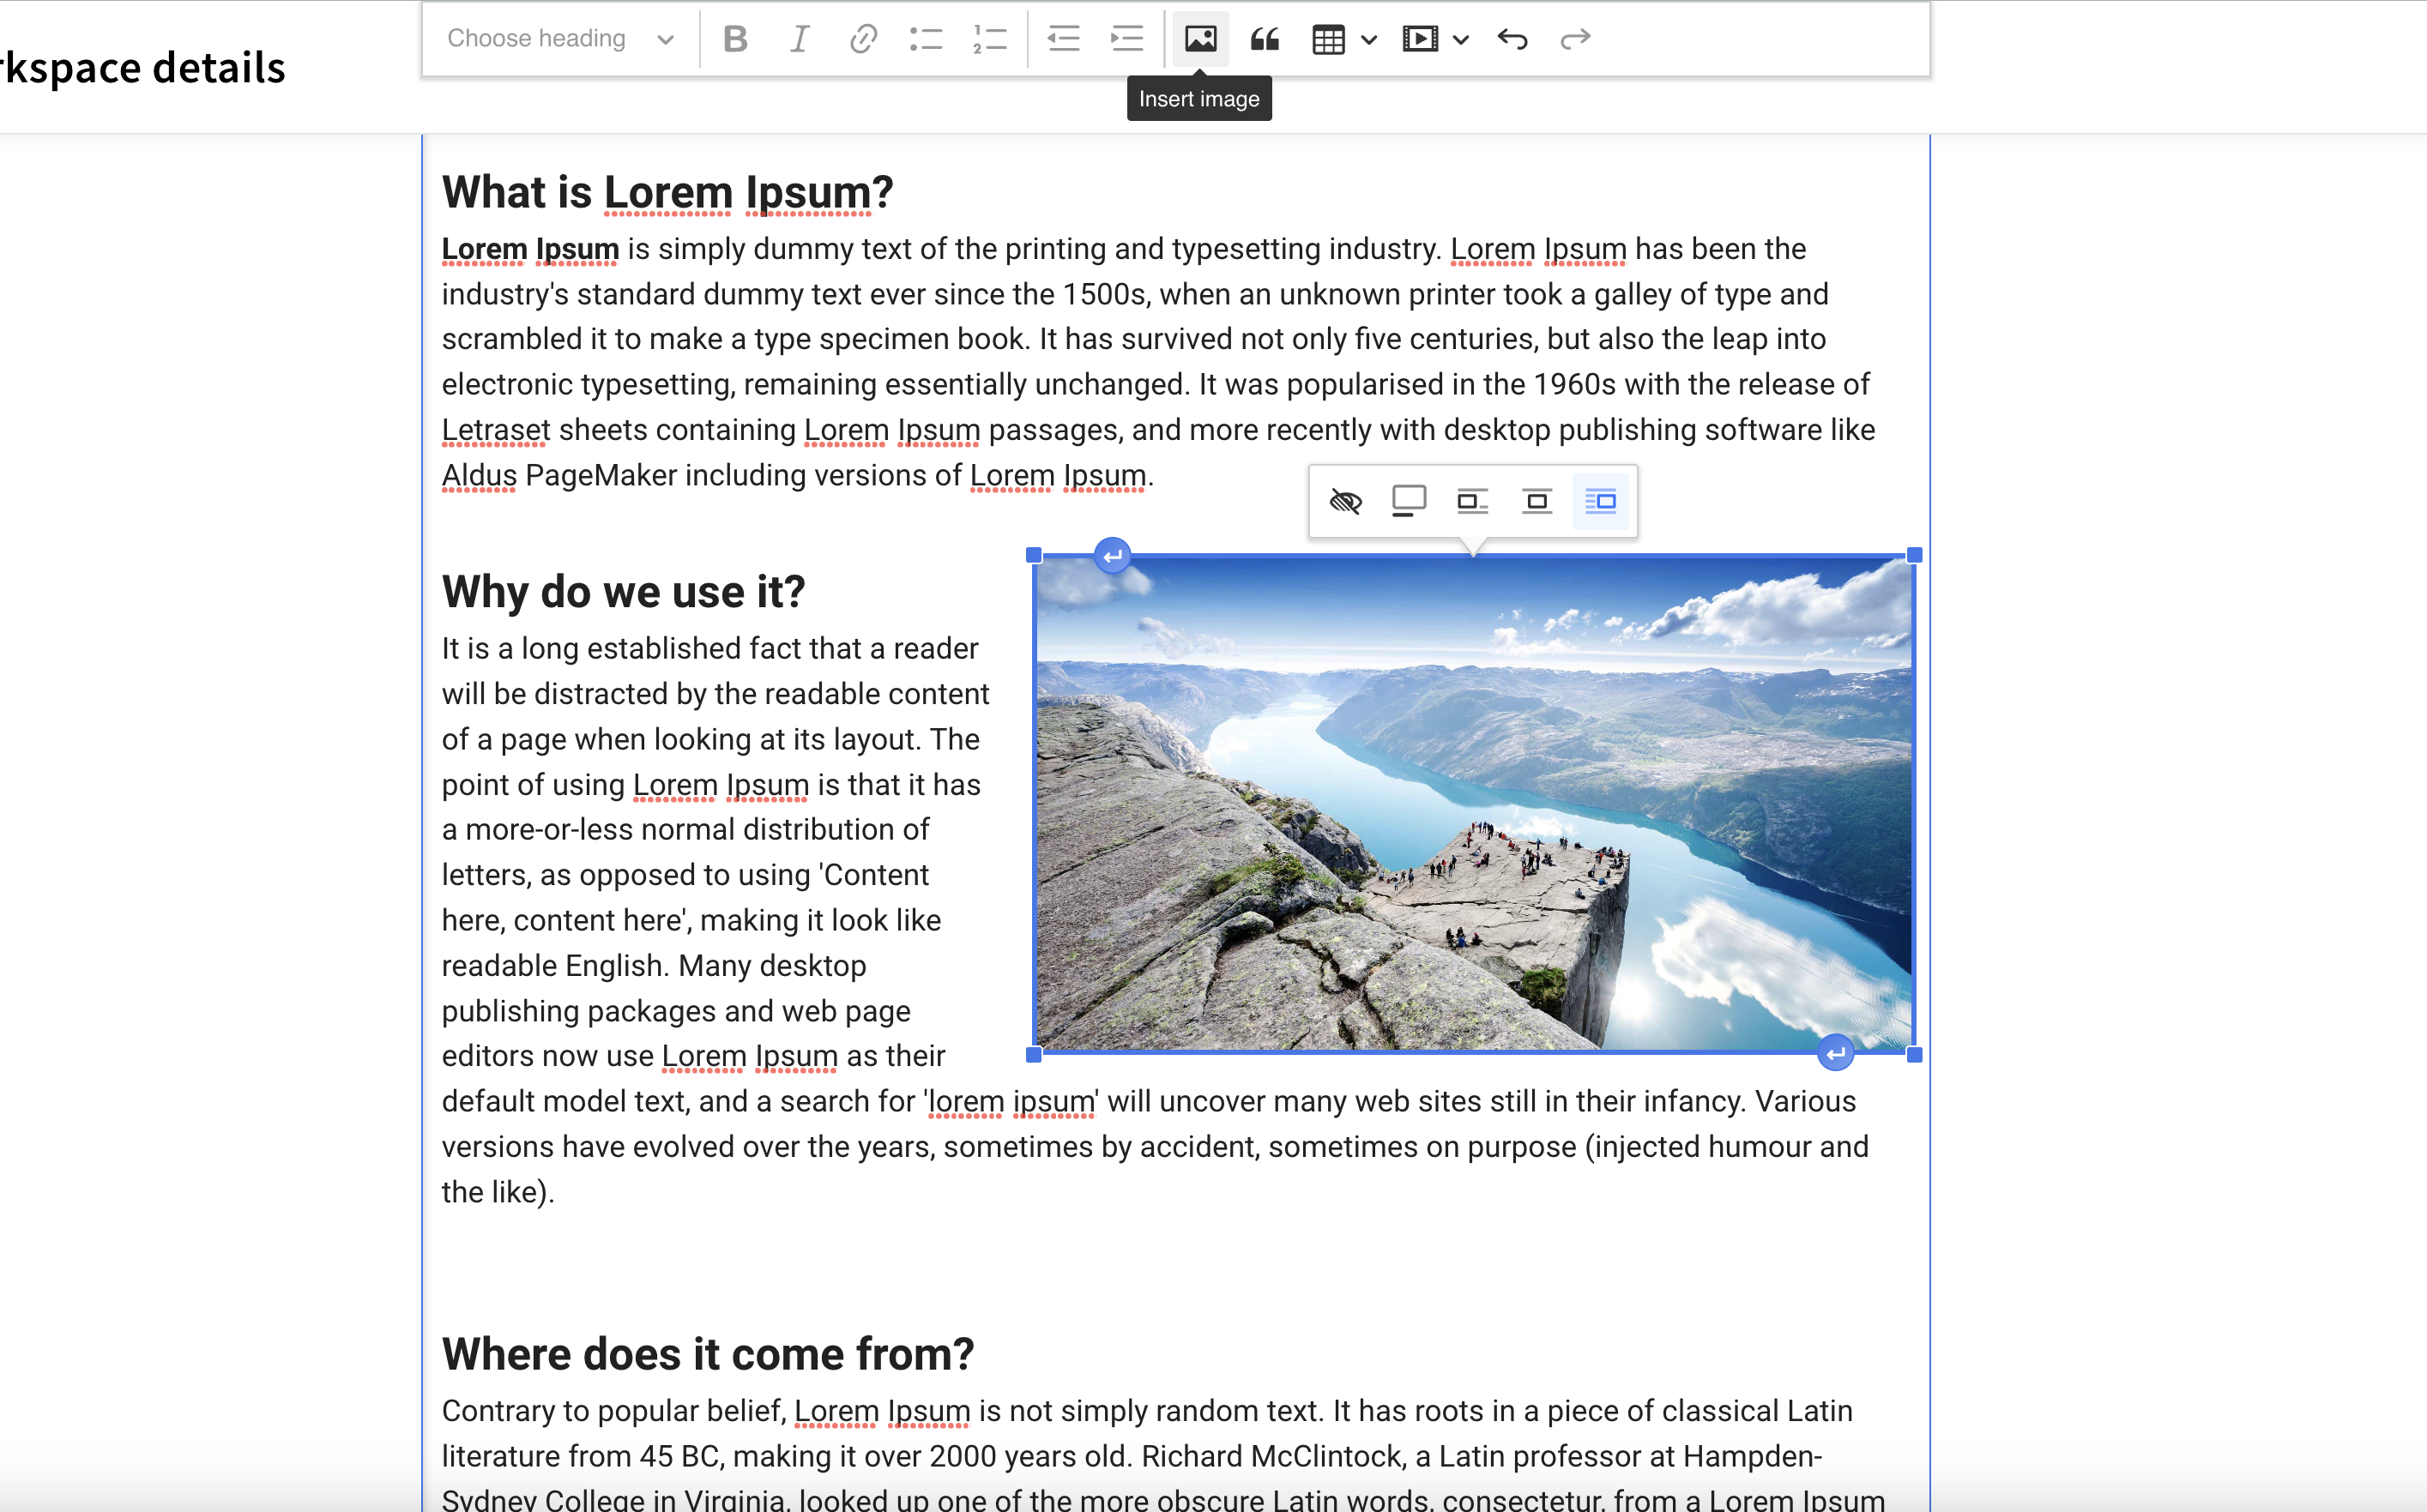Viewport: 2427px width, 1512px height.
Task: Expand the insert table dropdown arrow
Action: tap(1369, 40)
